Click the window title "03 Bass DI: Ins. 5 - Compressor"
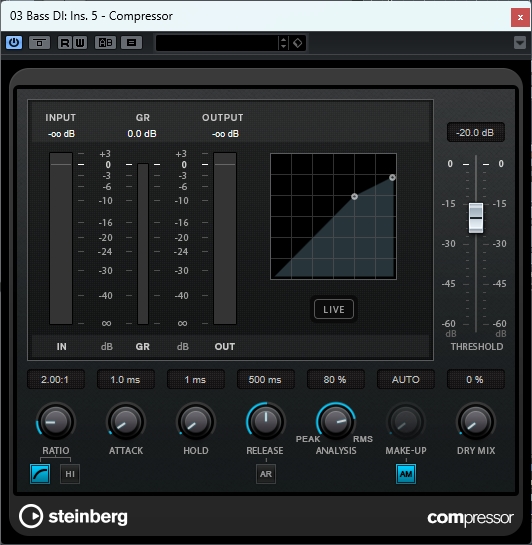The image size is (532, 545). 91,16
